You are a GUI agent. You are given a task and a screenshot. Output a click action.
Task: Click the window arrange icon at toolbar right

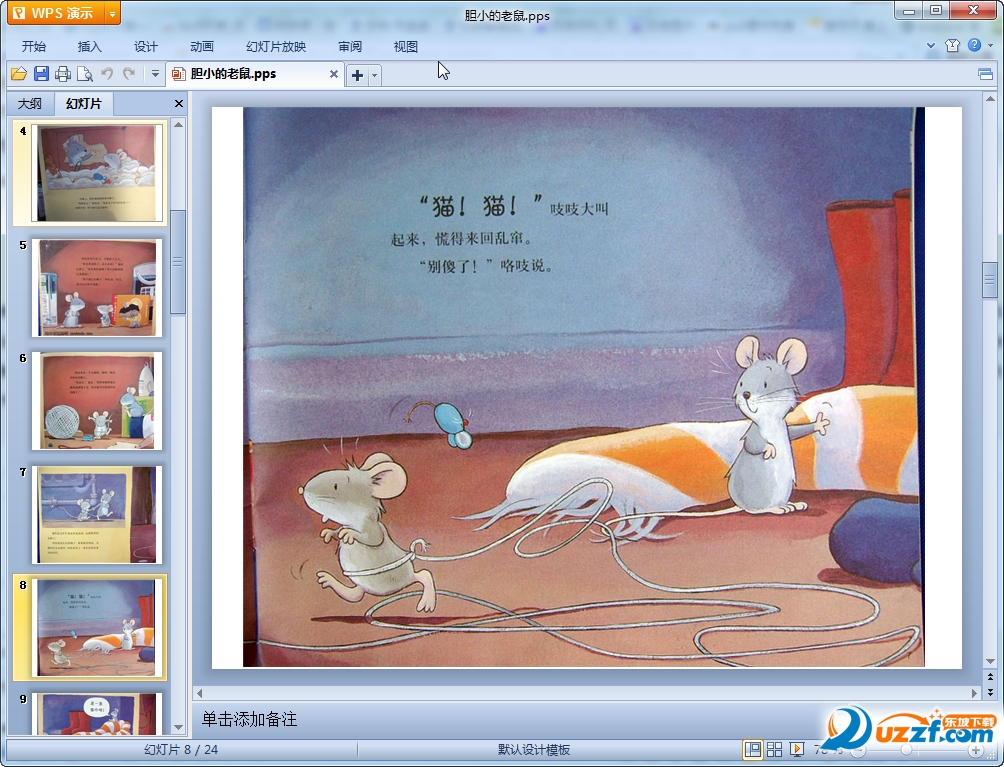click(x=985, y=74)
